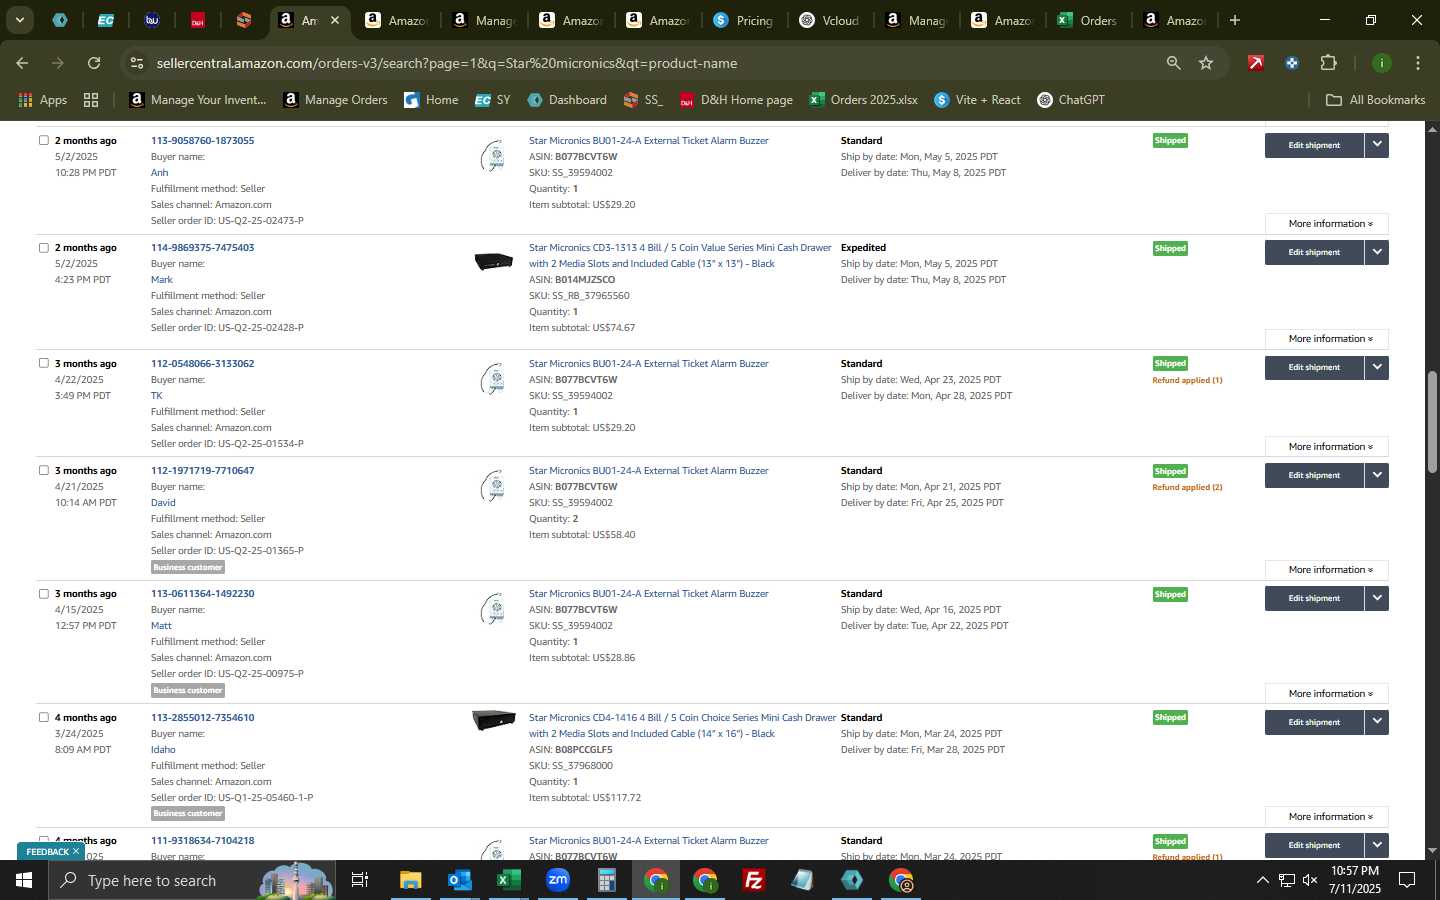Expand More information for buyer Mark order

1327,339
